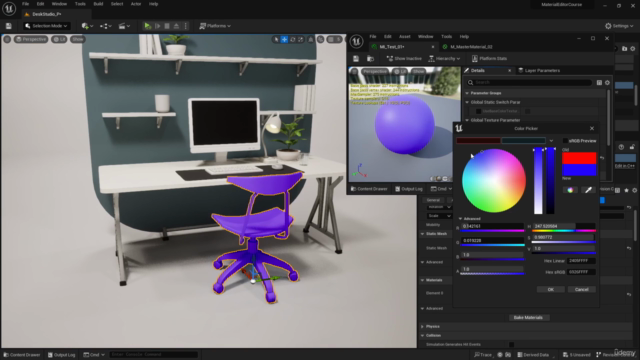Click the Stop play button in main toolbar

[167, 26]
